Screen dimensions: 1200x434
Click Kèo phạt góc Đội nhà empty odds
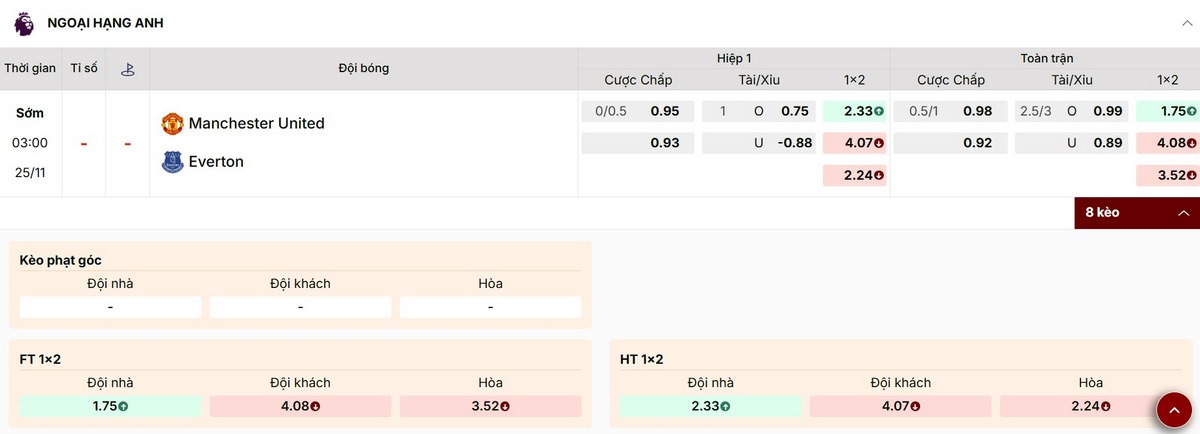click(110, 307)
